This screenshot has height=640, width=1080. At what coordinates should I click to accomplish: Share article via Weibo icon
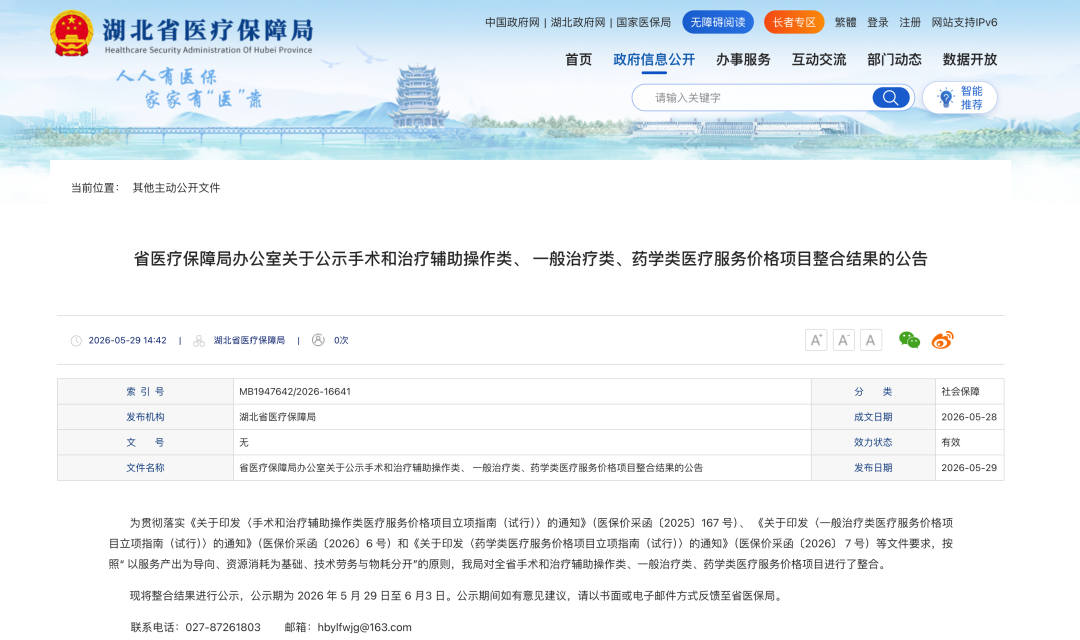[x=942, y=340]
